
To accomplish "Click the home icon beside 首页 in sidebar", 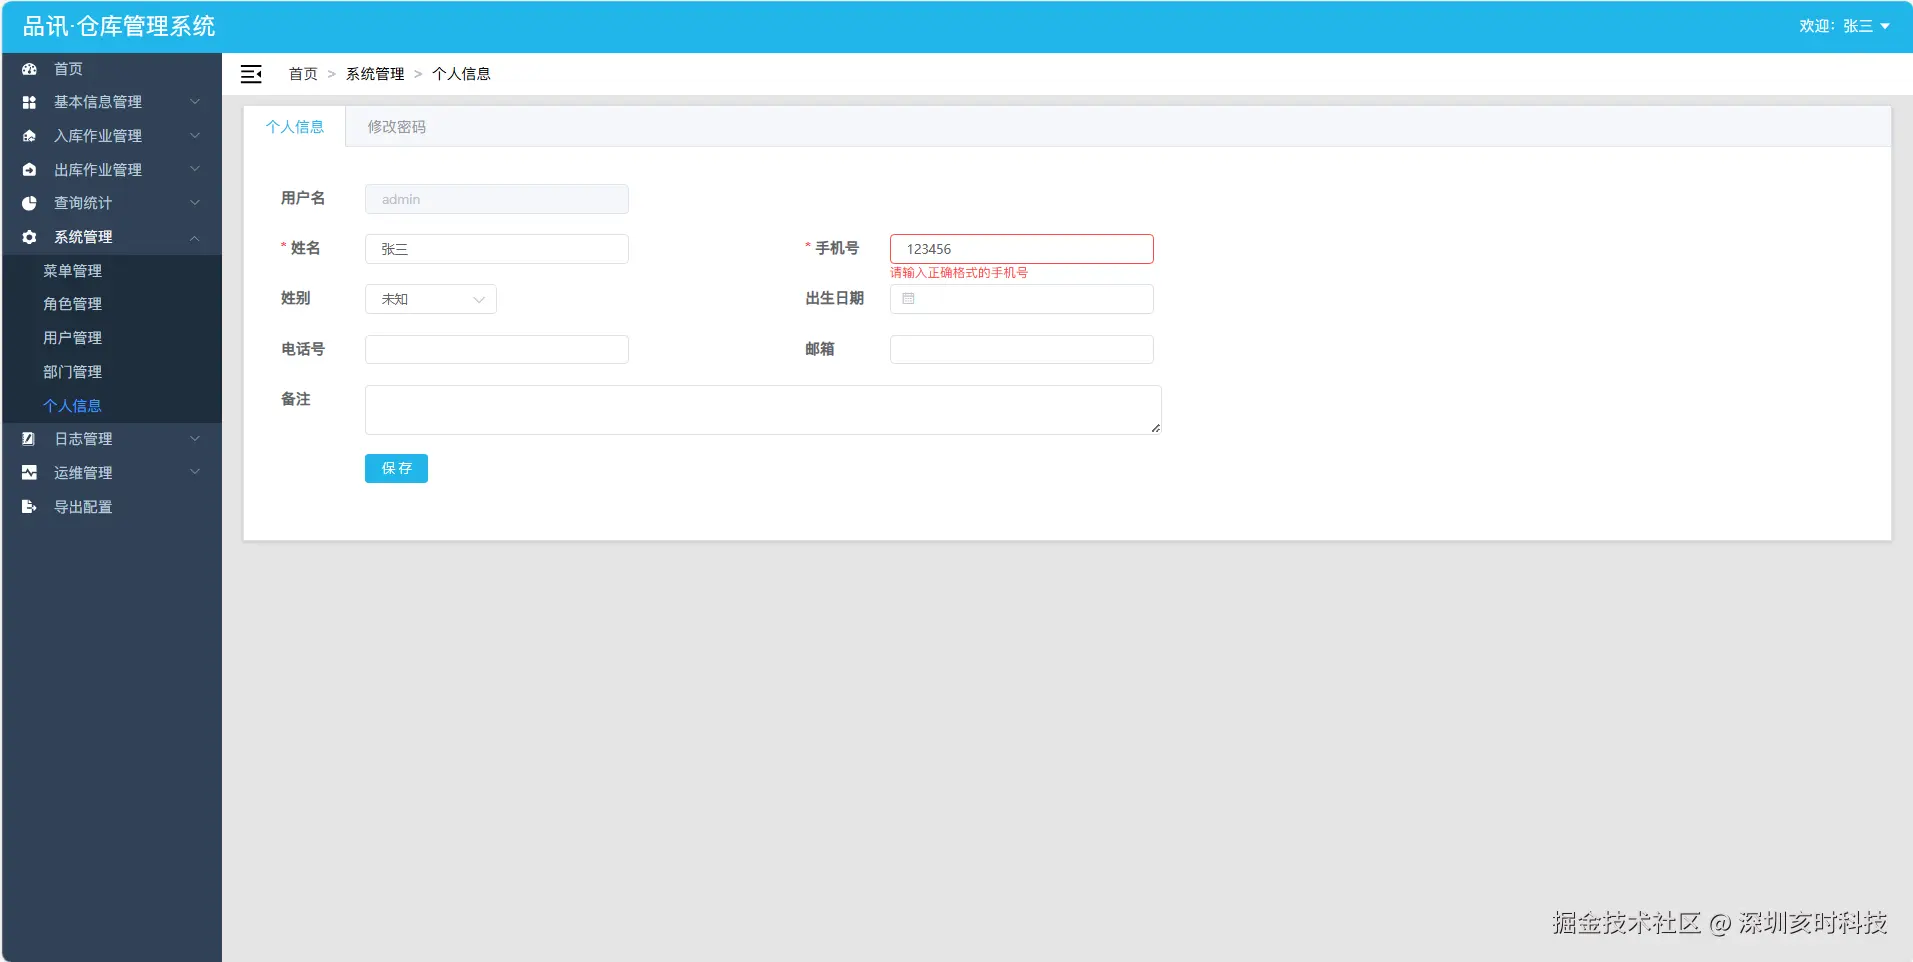I will [x=29, y=69].
